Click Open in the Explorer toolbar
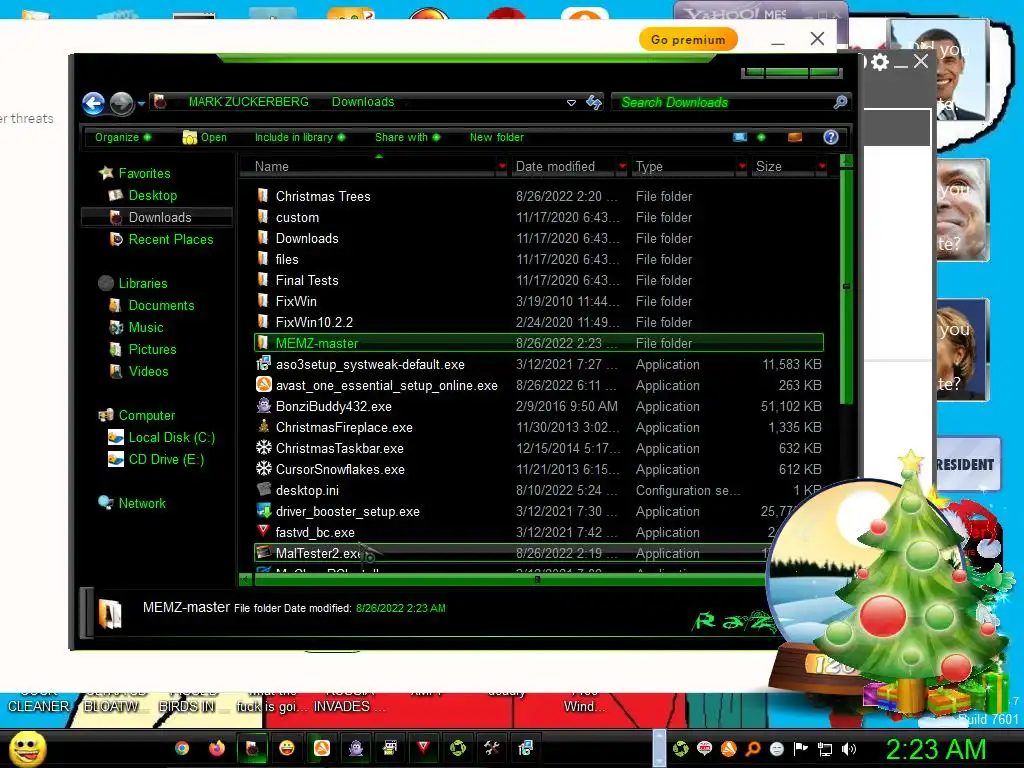This screenshot has height=768, width=1024. click(204, 137)
